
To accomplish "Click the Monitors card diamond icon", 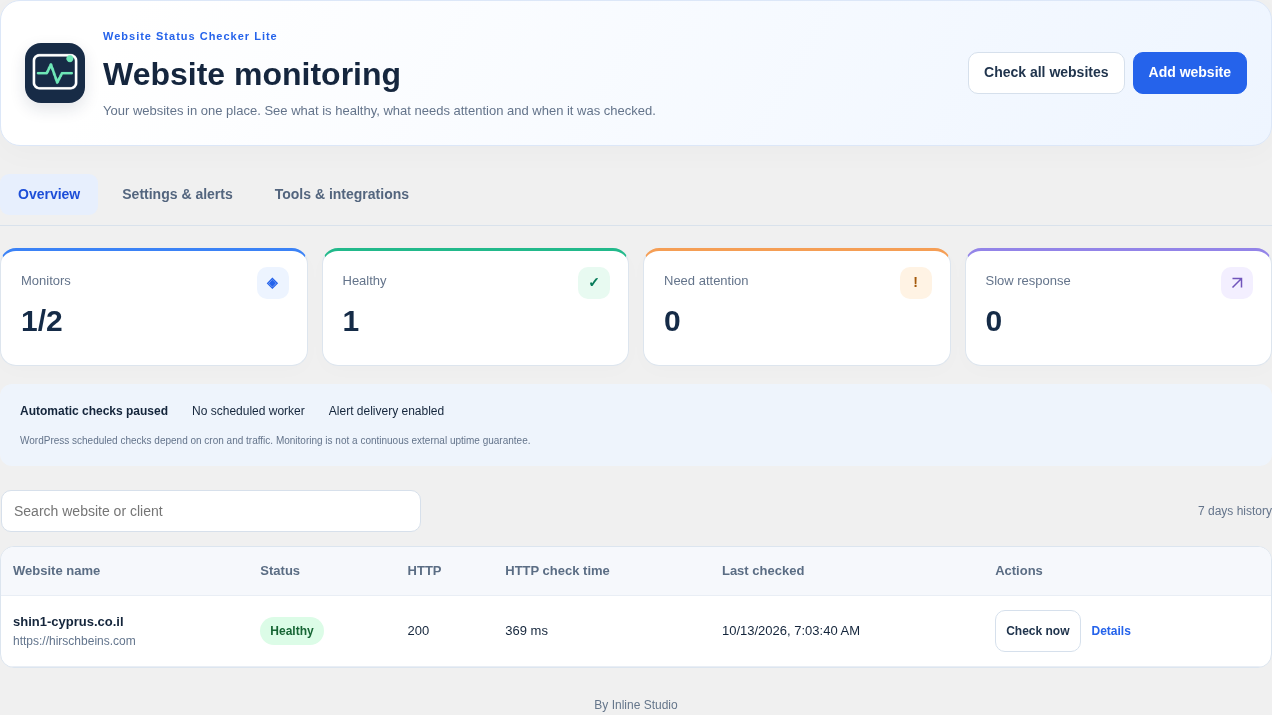I will (273, 283).
